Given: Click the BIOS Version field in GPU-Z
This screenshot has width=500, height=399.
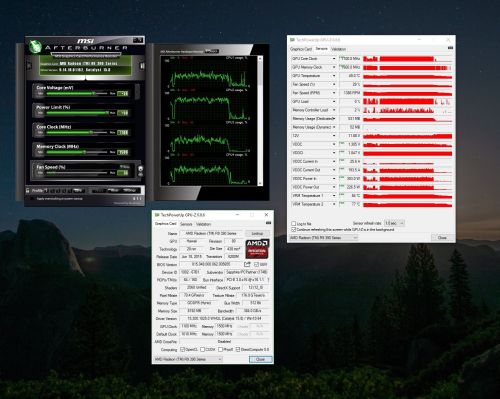Looking at the screenshot, I should (x=211, y=264).
